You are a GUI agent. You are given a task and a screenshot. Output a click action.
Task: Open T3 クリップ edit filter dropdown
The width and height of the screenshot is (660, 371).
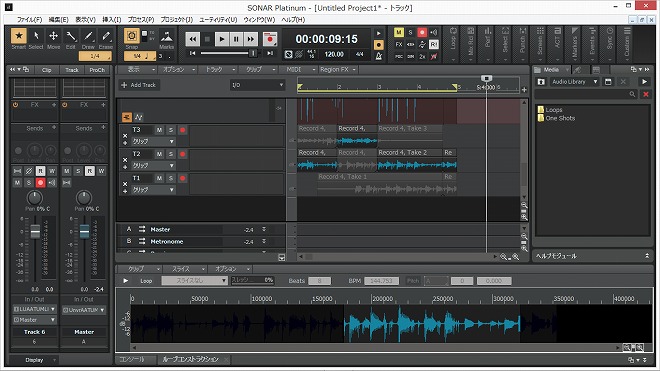153,141
